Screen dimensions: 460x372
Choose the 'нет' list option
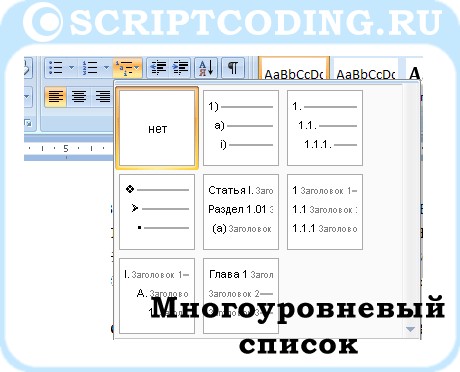(157, 128)
